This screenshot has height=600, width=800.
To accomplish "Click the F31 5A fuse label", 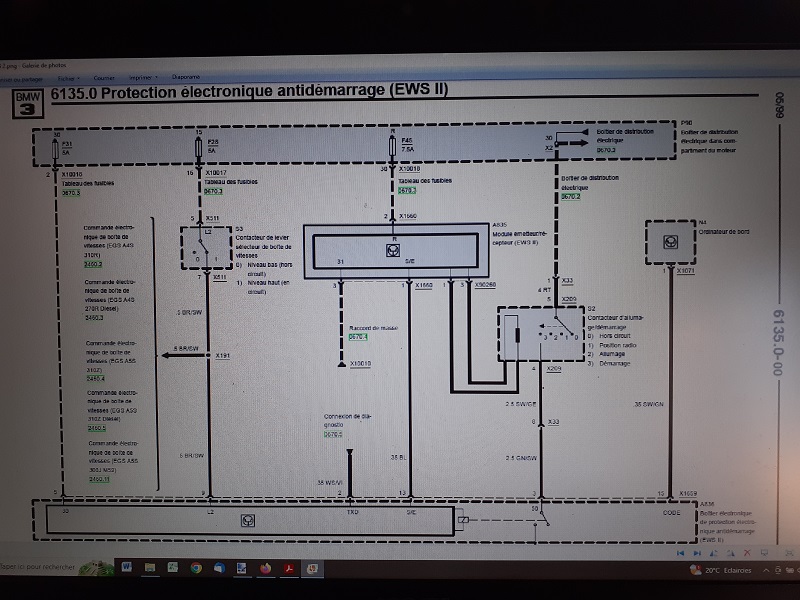I will [x=67, y=148].
